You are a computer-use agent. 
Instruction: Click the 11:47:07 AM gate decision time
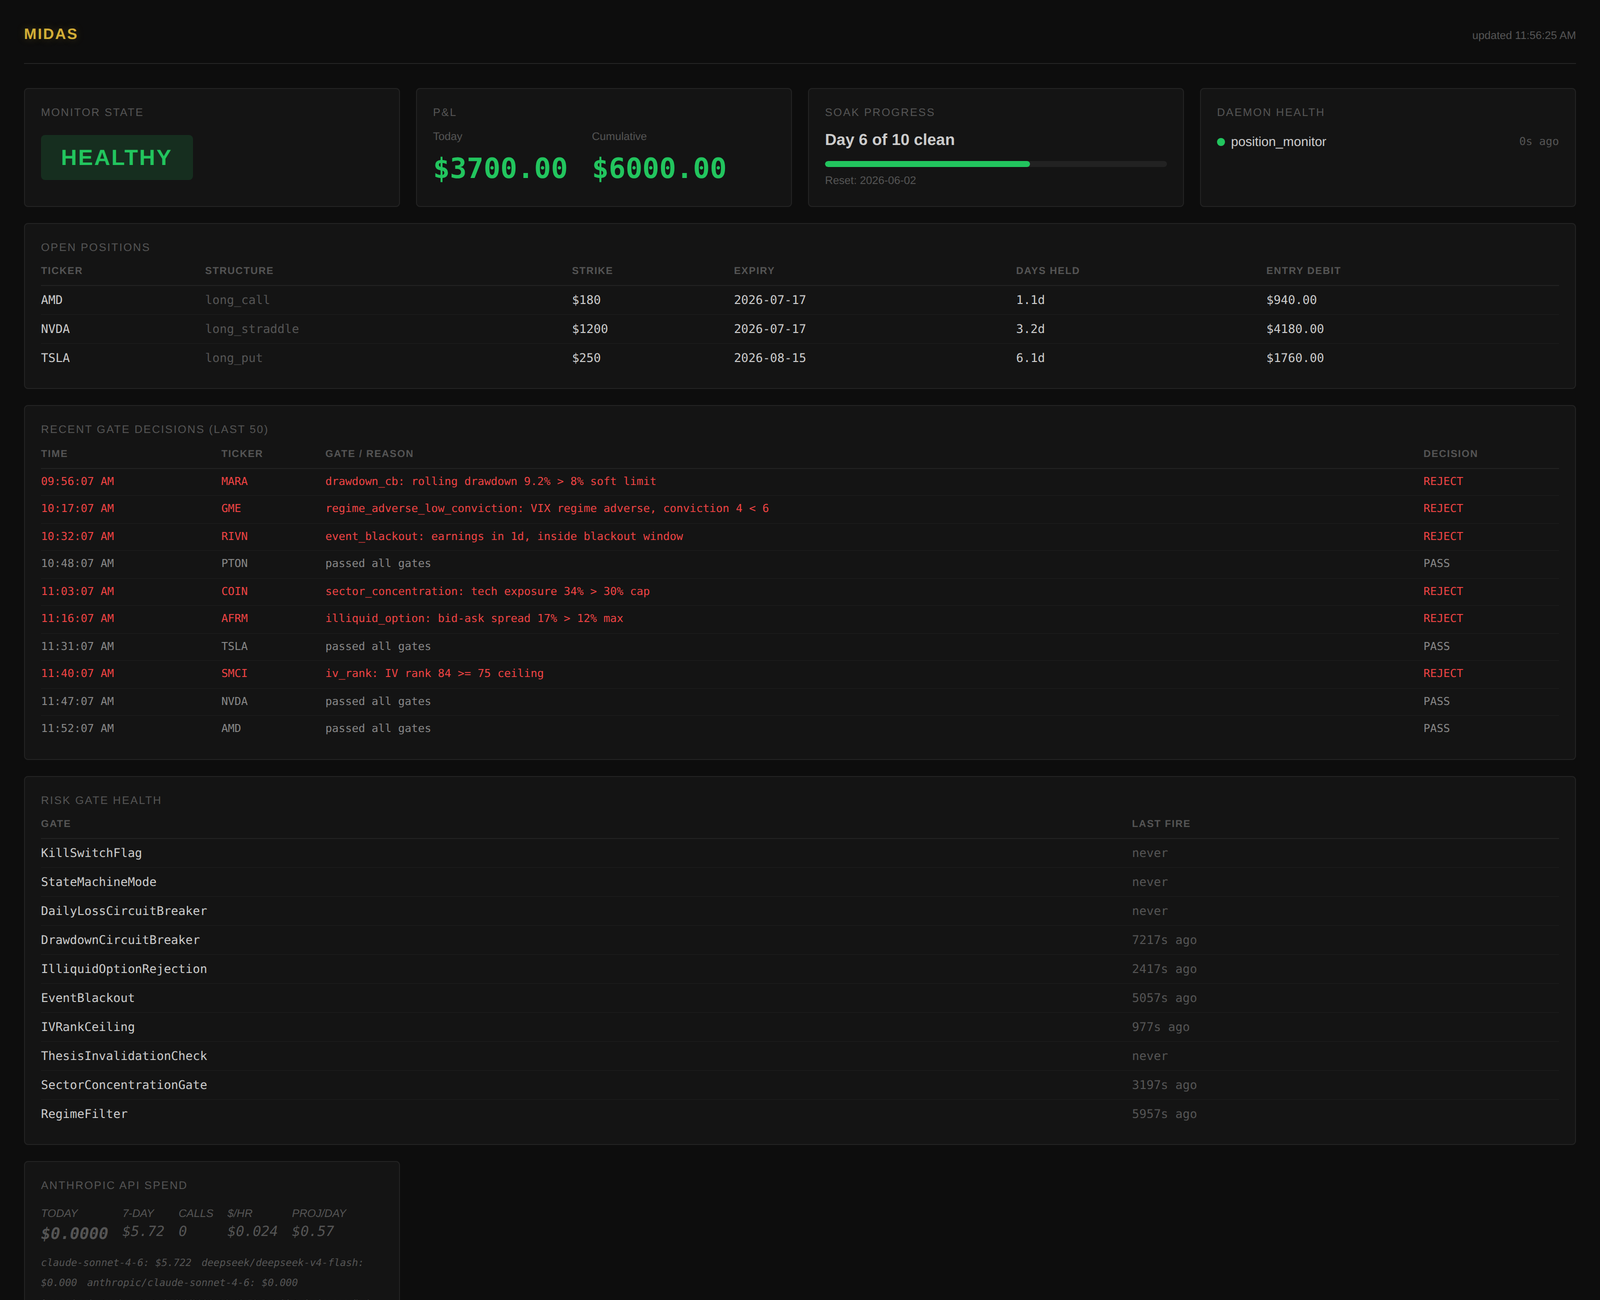coord(77,702)
